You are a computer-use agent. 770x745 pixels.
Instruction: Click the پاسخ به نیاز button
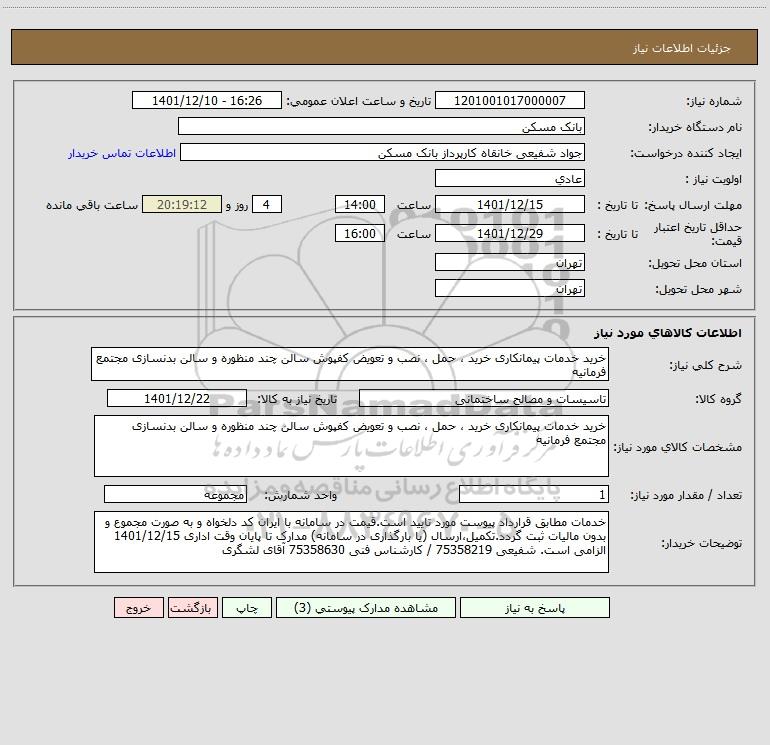[x=534, y=607]
